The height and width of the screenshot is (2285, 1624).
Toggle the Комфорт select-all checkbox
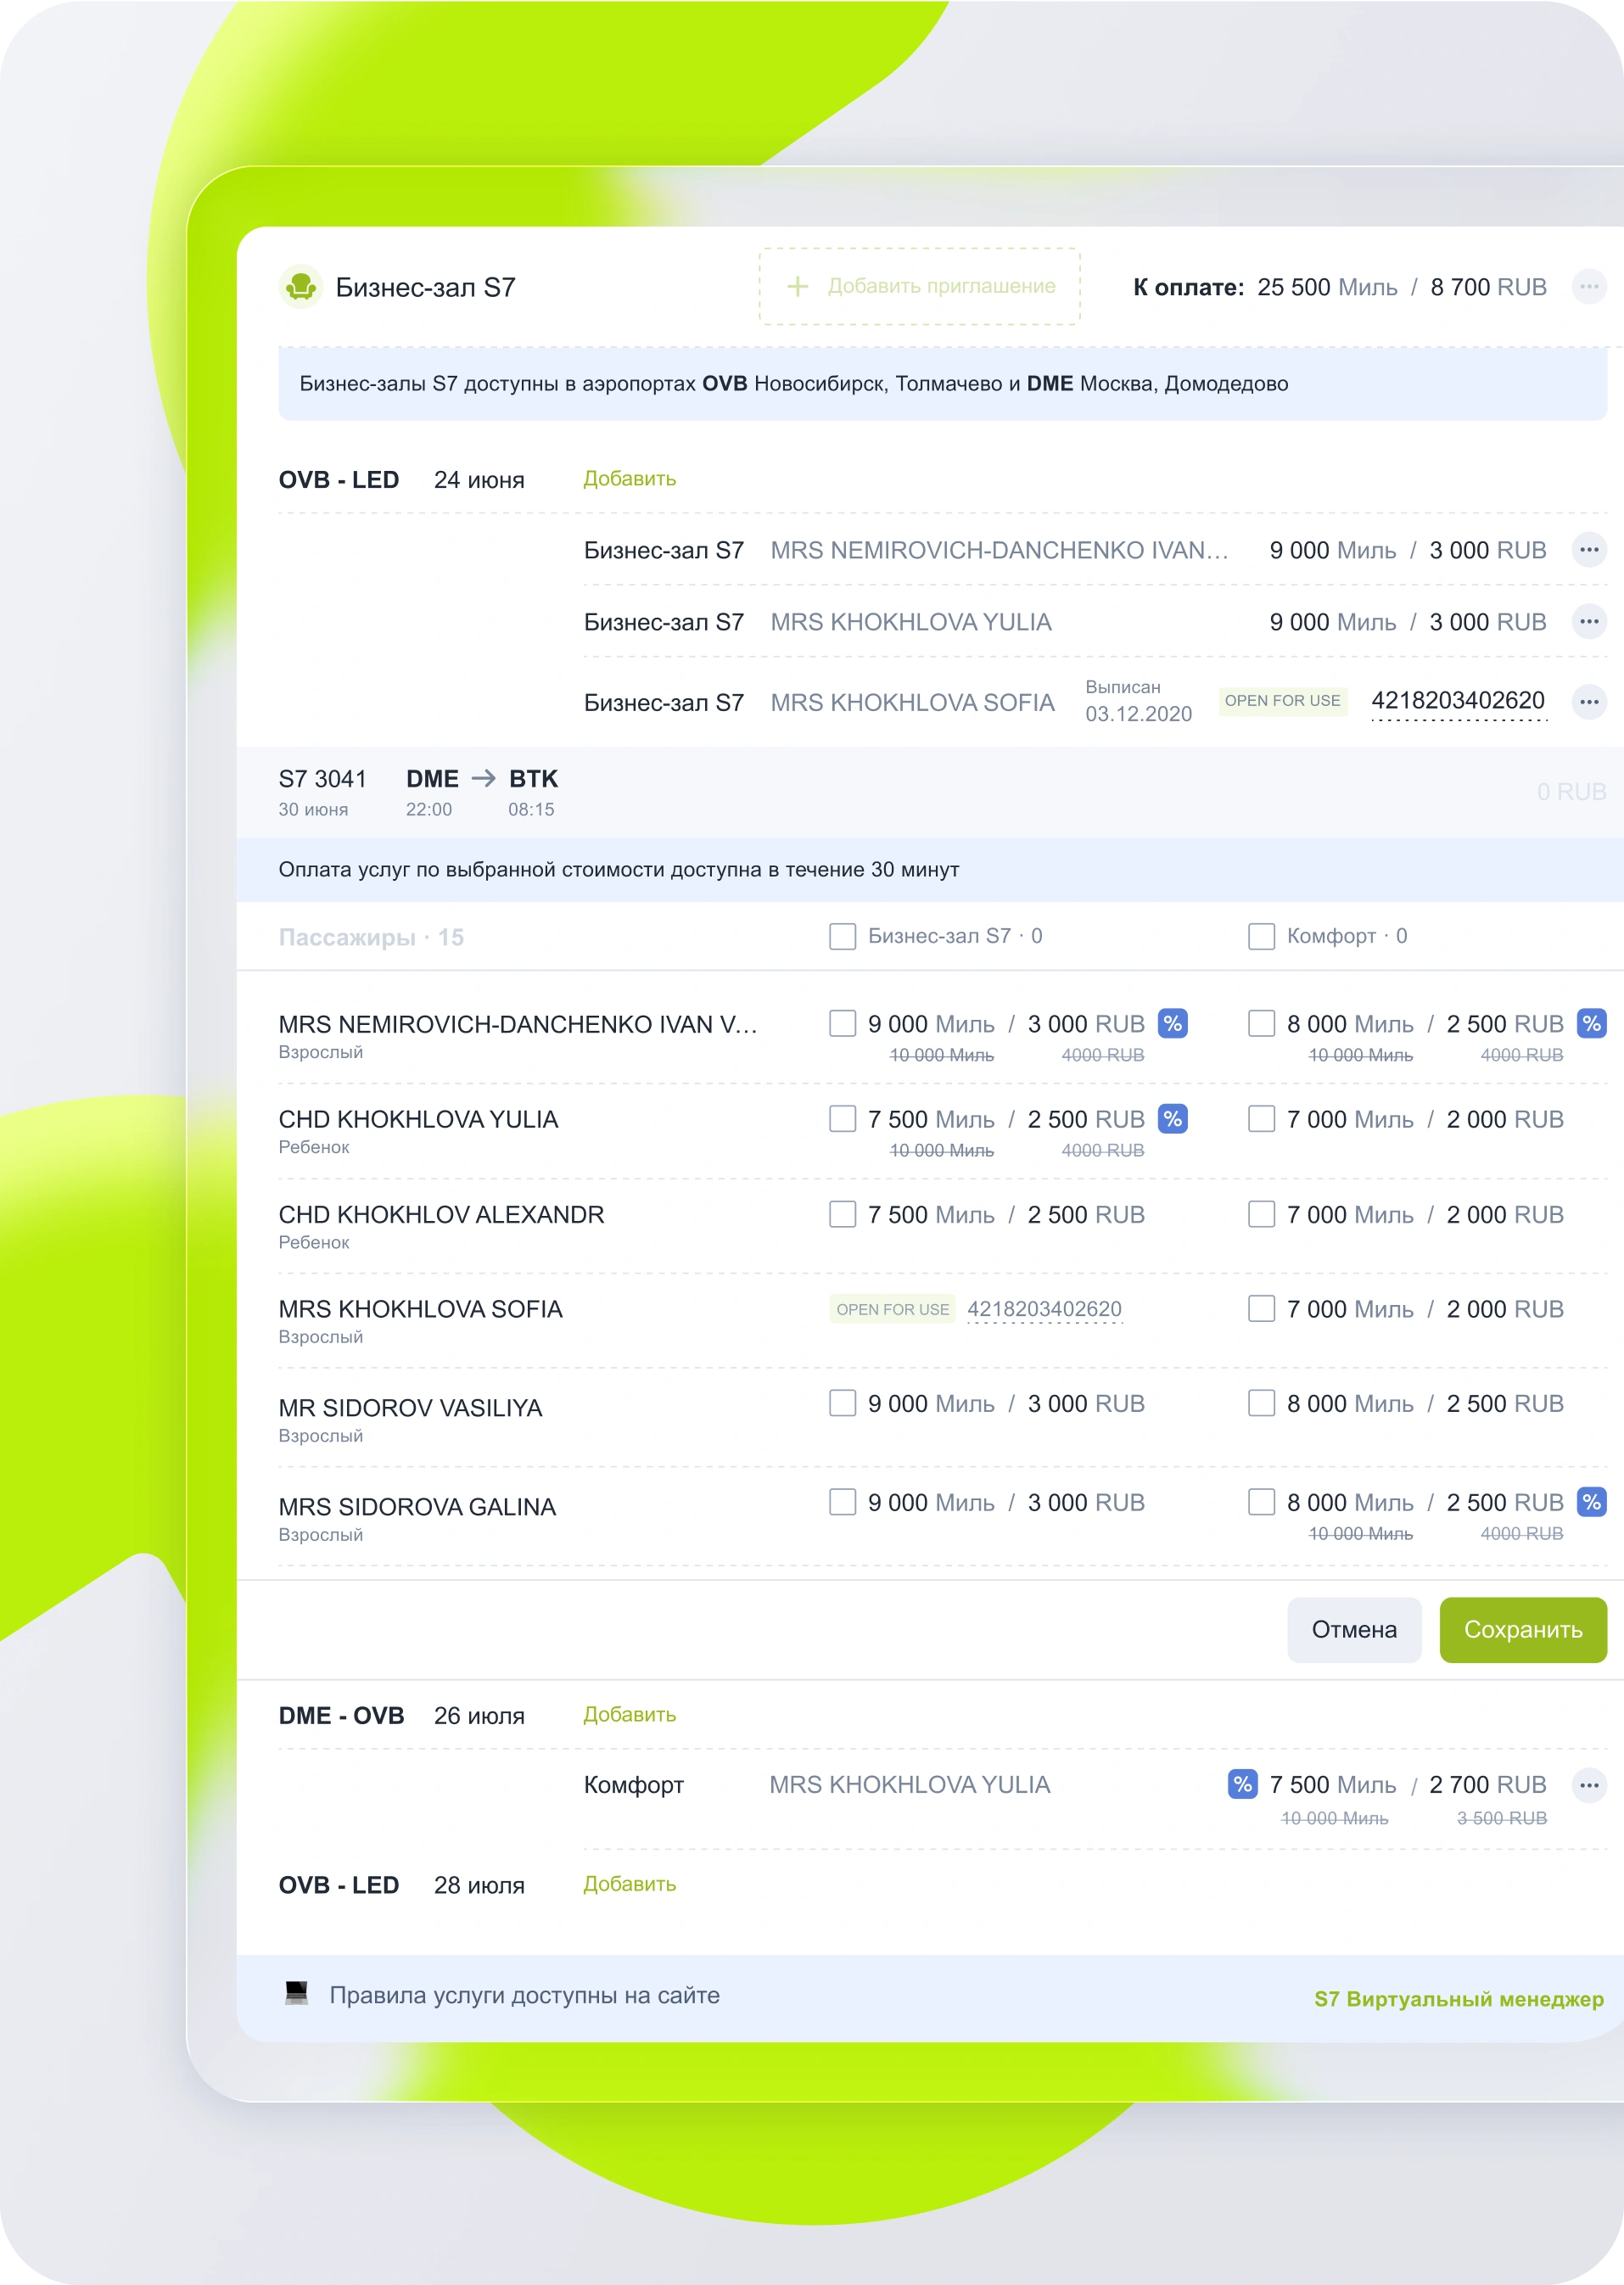[1261, 936]
